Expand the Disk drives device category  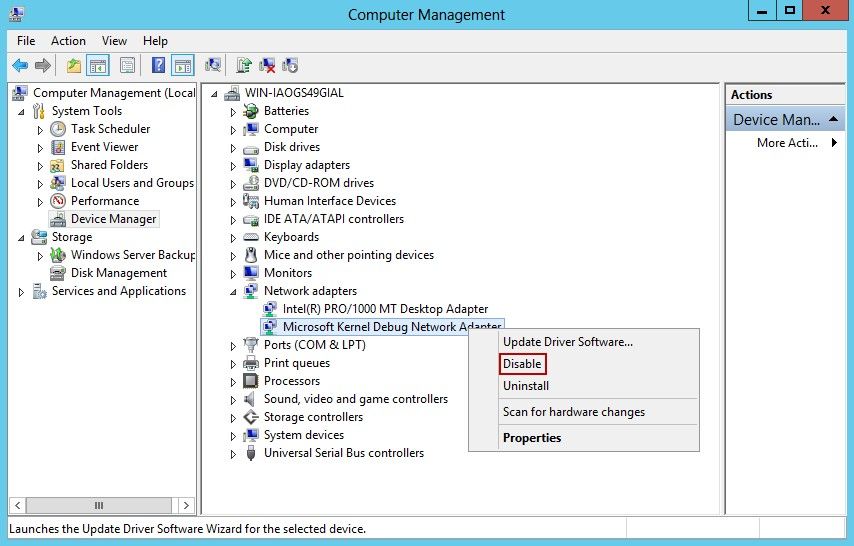click(x=233, y=147)
